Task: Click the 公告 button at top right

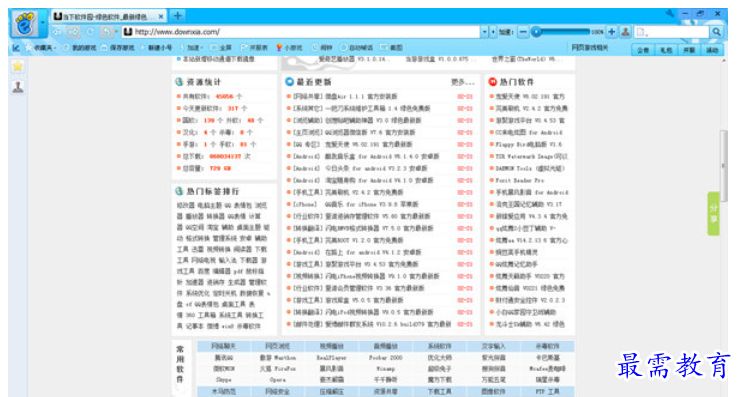Action: [x=643, y=50]
